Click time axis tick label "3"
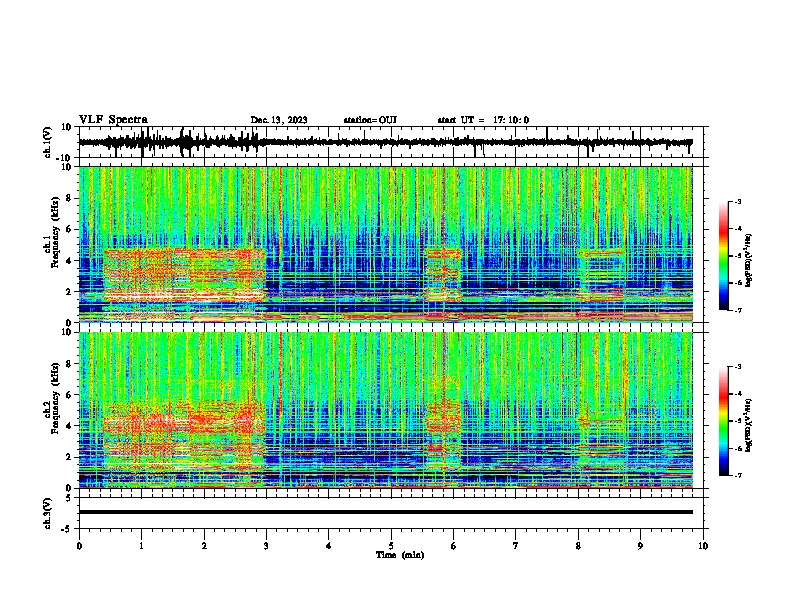 (266, 546)
